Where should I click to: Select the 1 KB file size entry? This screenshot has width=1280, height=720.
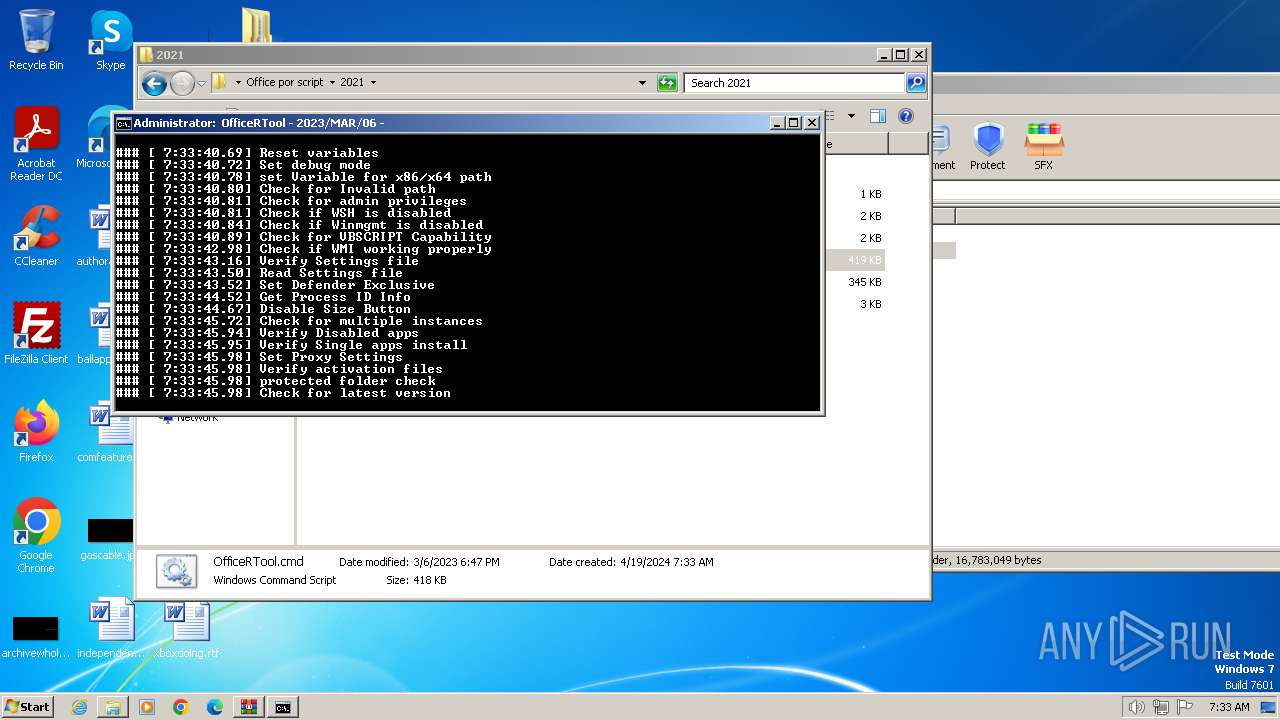[x=870, y=194]
